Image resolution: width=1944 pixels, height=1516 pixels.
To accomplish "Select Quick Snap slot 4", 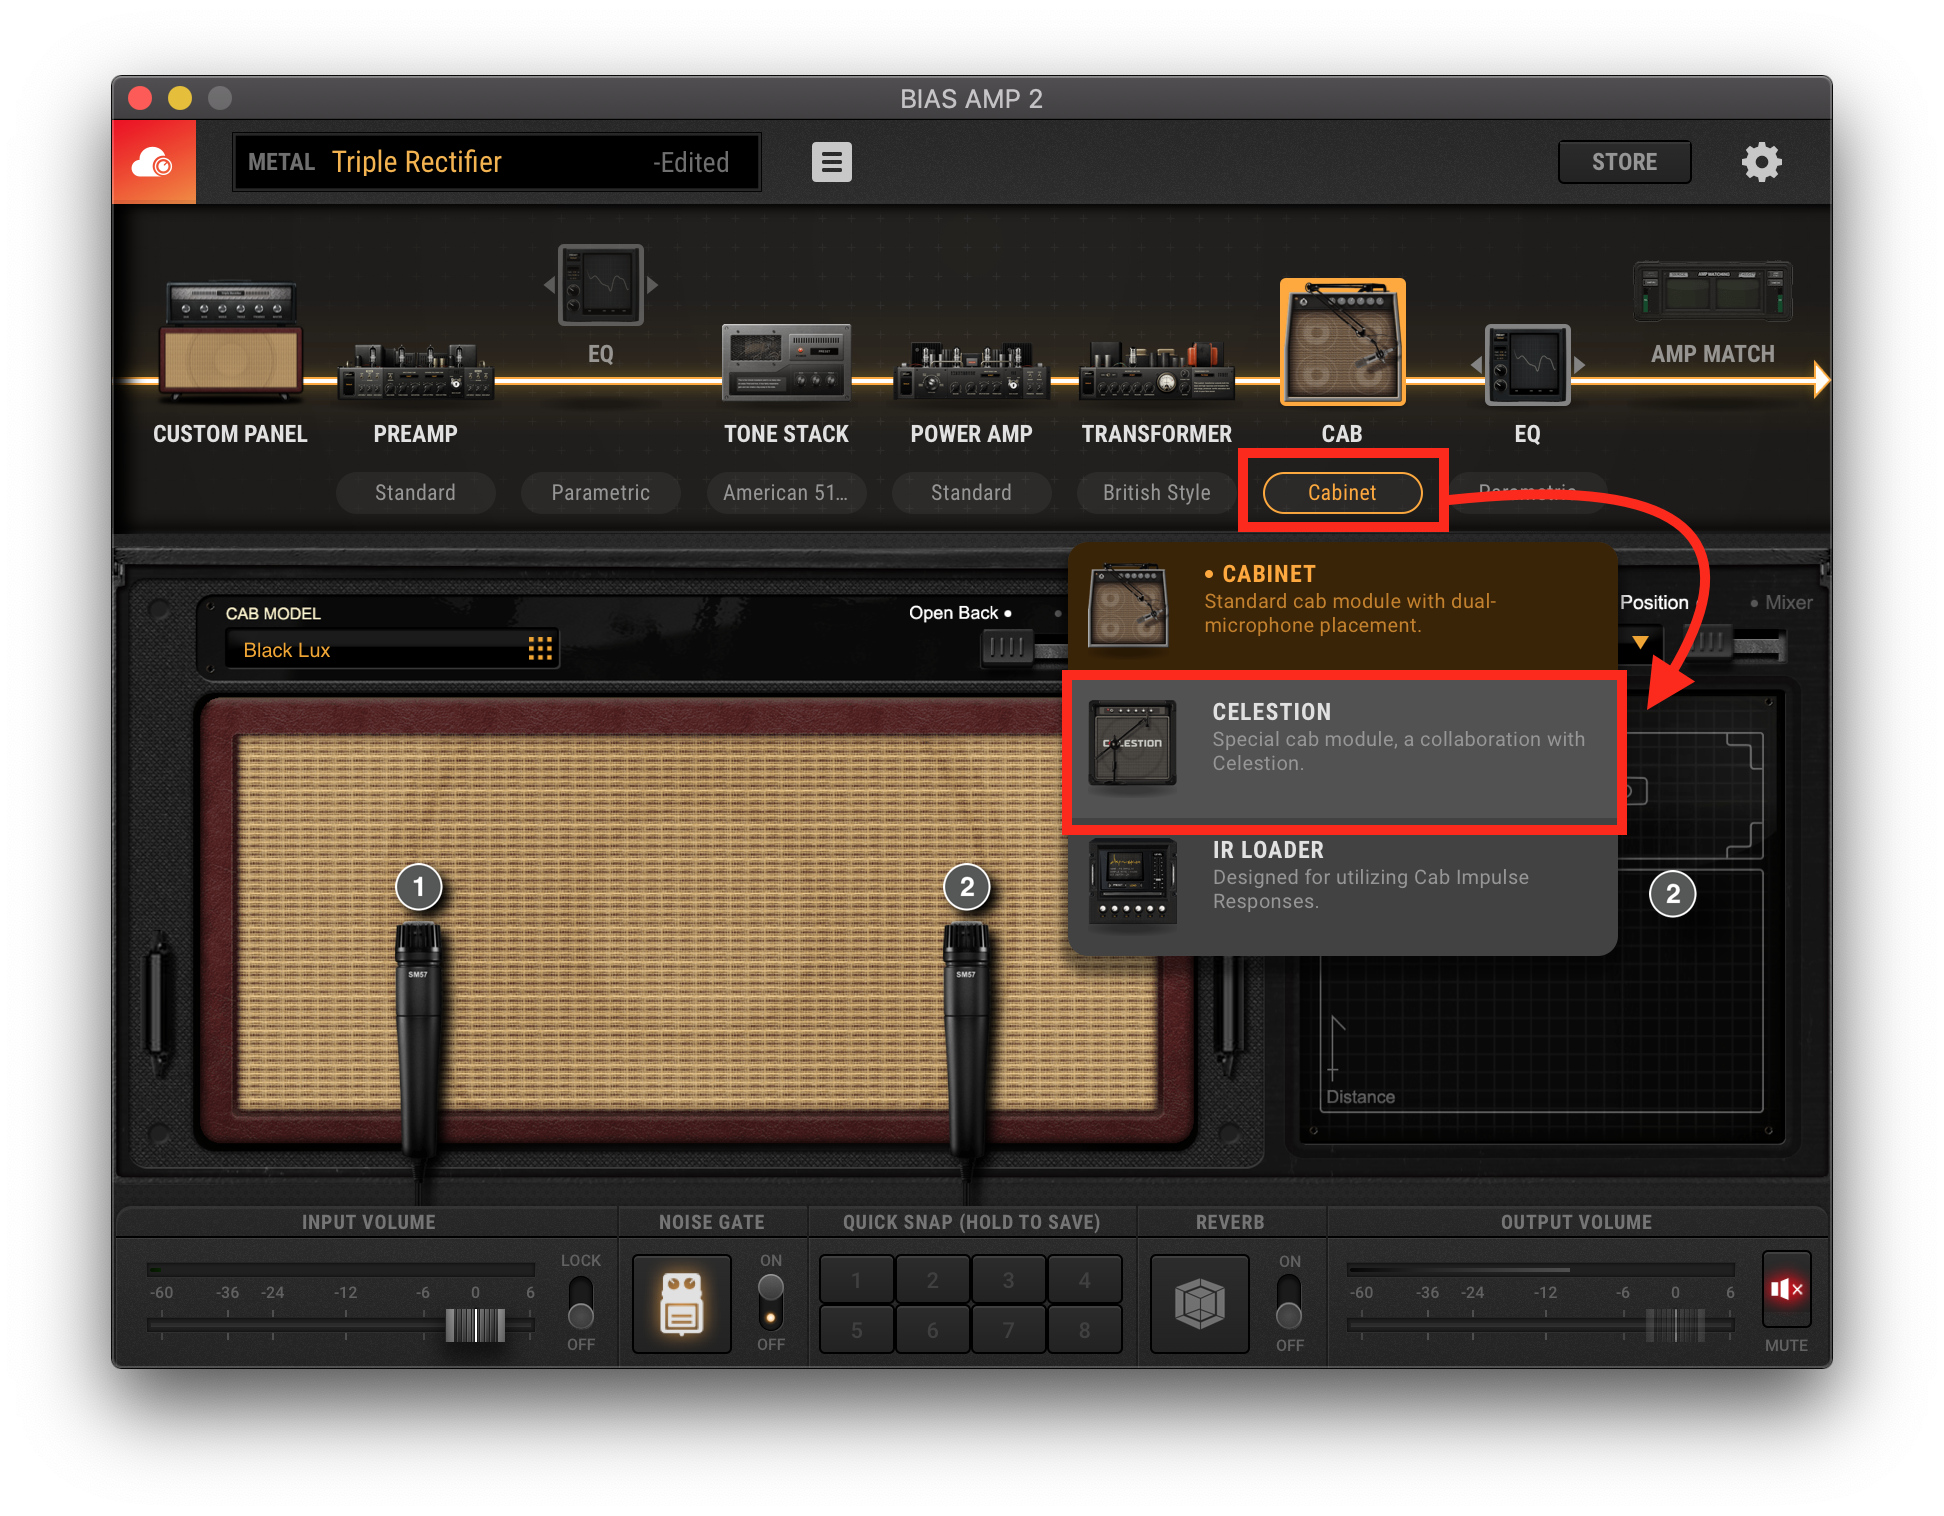I will coord(1085,1280).
